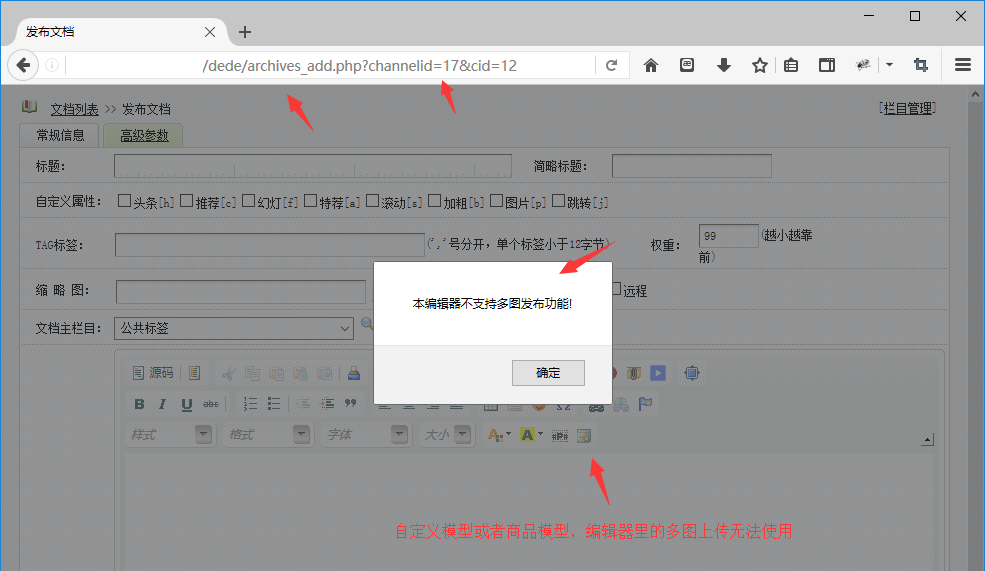Toggle Bold in the editor toolbar

coord(140,405)
